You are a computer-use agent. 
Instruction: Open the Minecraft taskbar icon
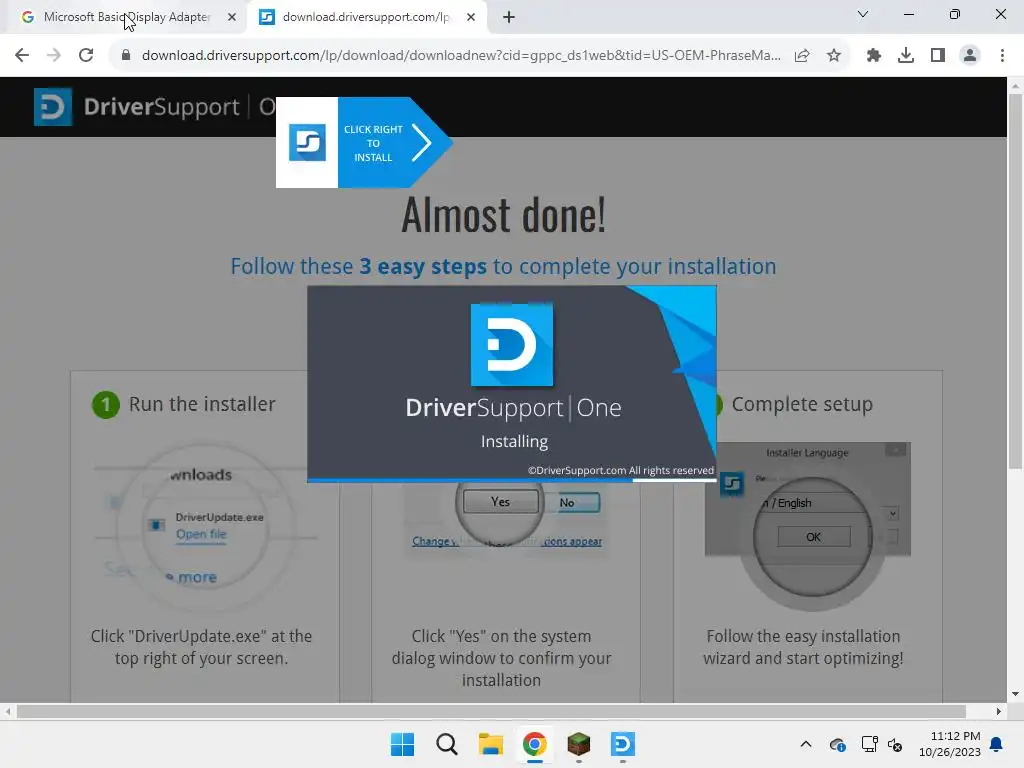(x=579, y=744)
